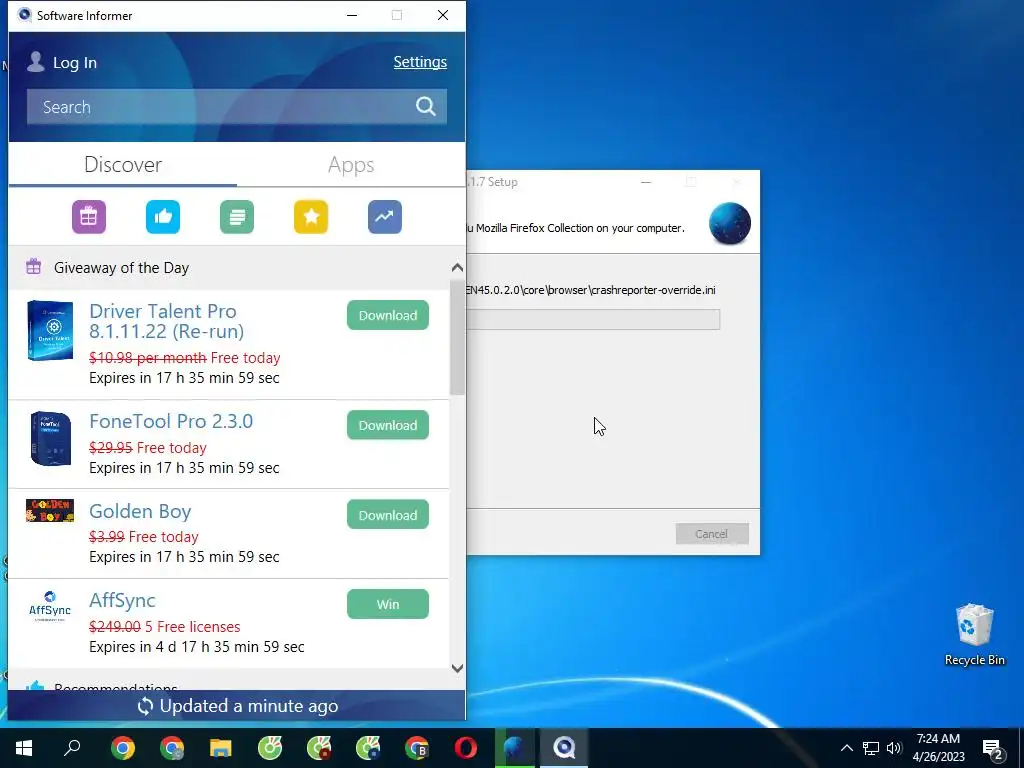This screenshot has width=1024, height=768.
Task: Open the blue trending chart icon
Action: [385, 217]
